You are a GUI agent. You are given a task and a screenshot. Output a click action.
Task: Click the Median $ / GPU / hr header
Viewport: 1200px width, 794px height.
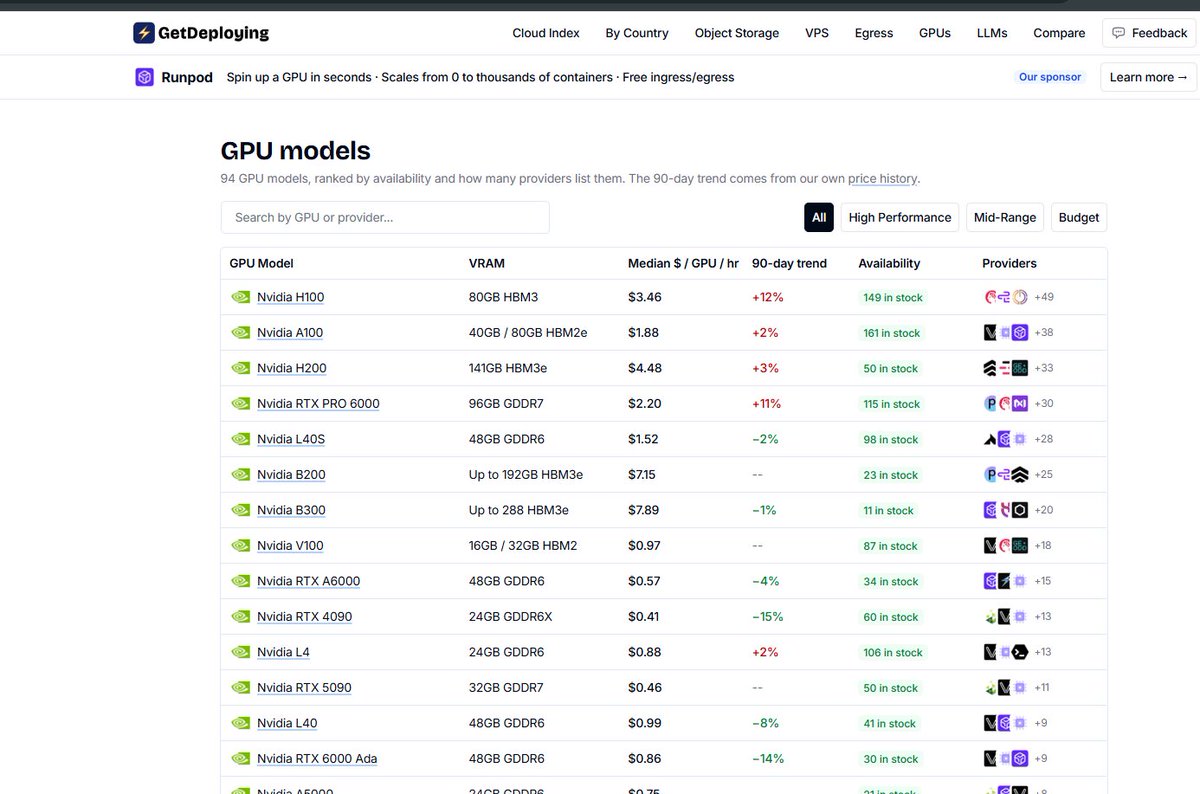click(683, 263)
